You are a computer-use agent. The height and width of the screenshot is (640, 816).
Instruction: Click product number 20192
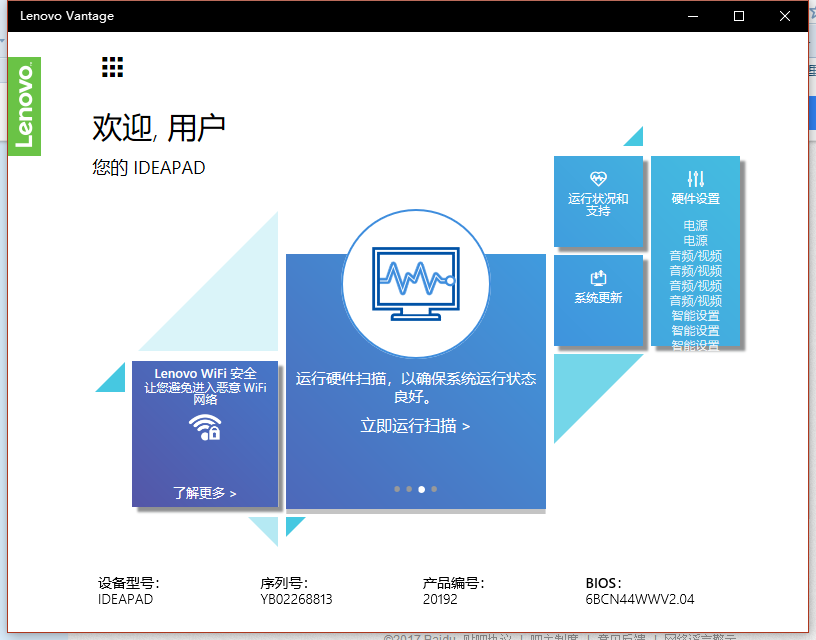440,599
